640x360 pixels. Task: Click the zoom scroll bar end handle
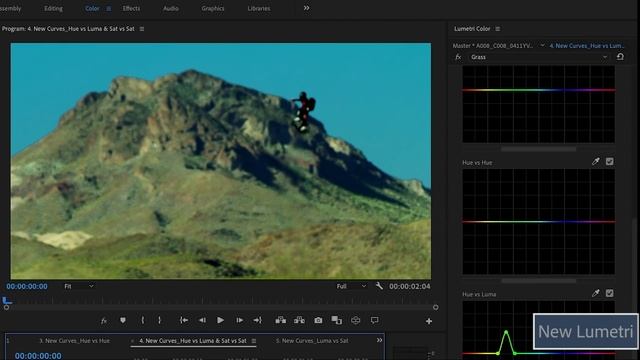tap(436, 307)
